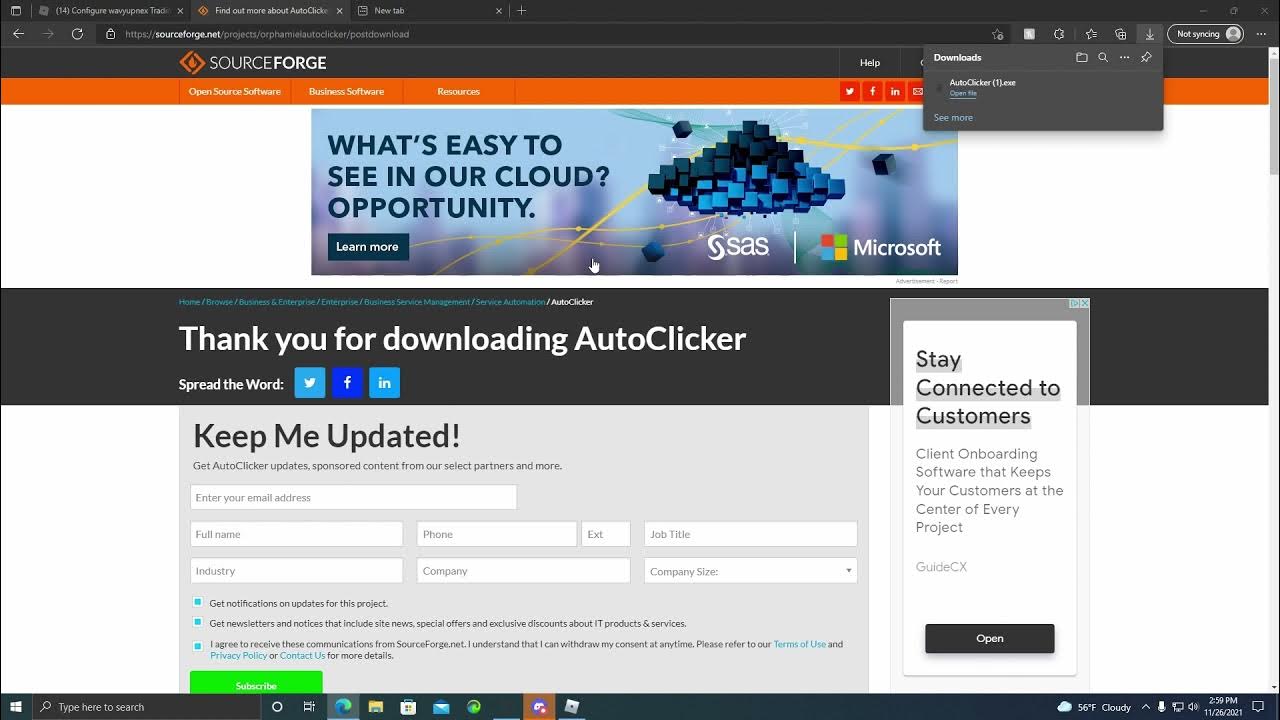Click the Industry field
Screen dimensions: 1280x720
[296, 571]
